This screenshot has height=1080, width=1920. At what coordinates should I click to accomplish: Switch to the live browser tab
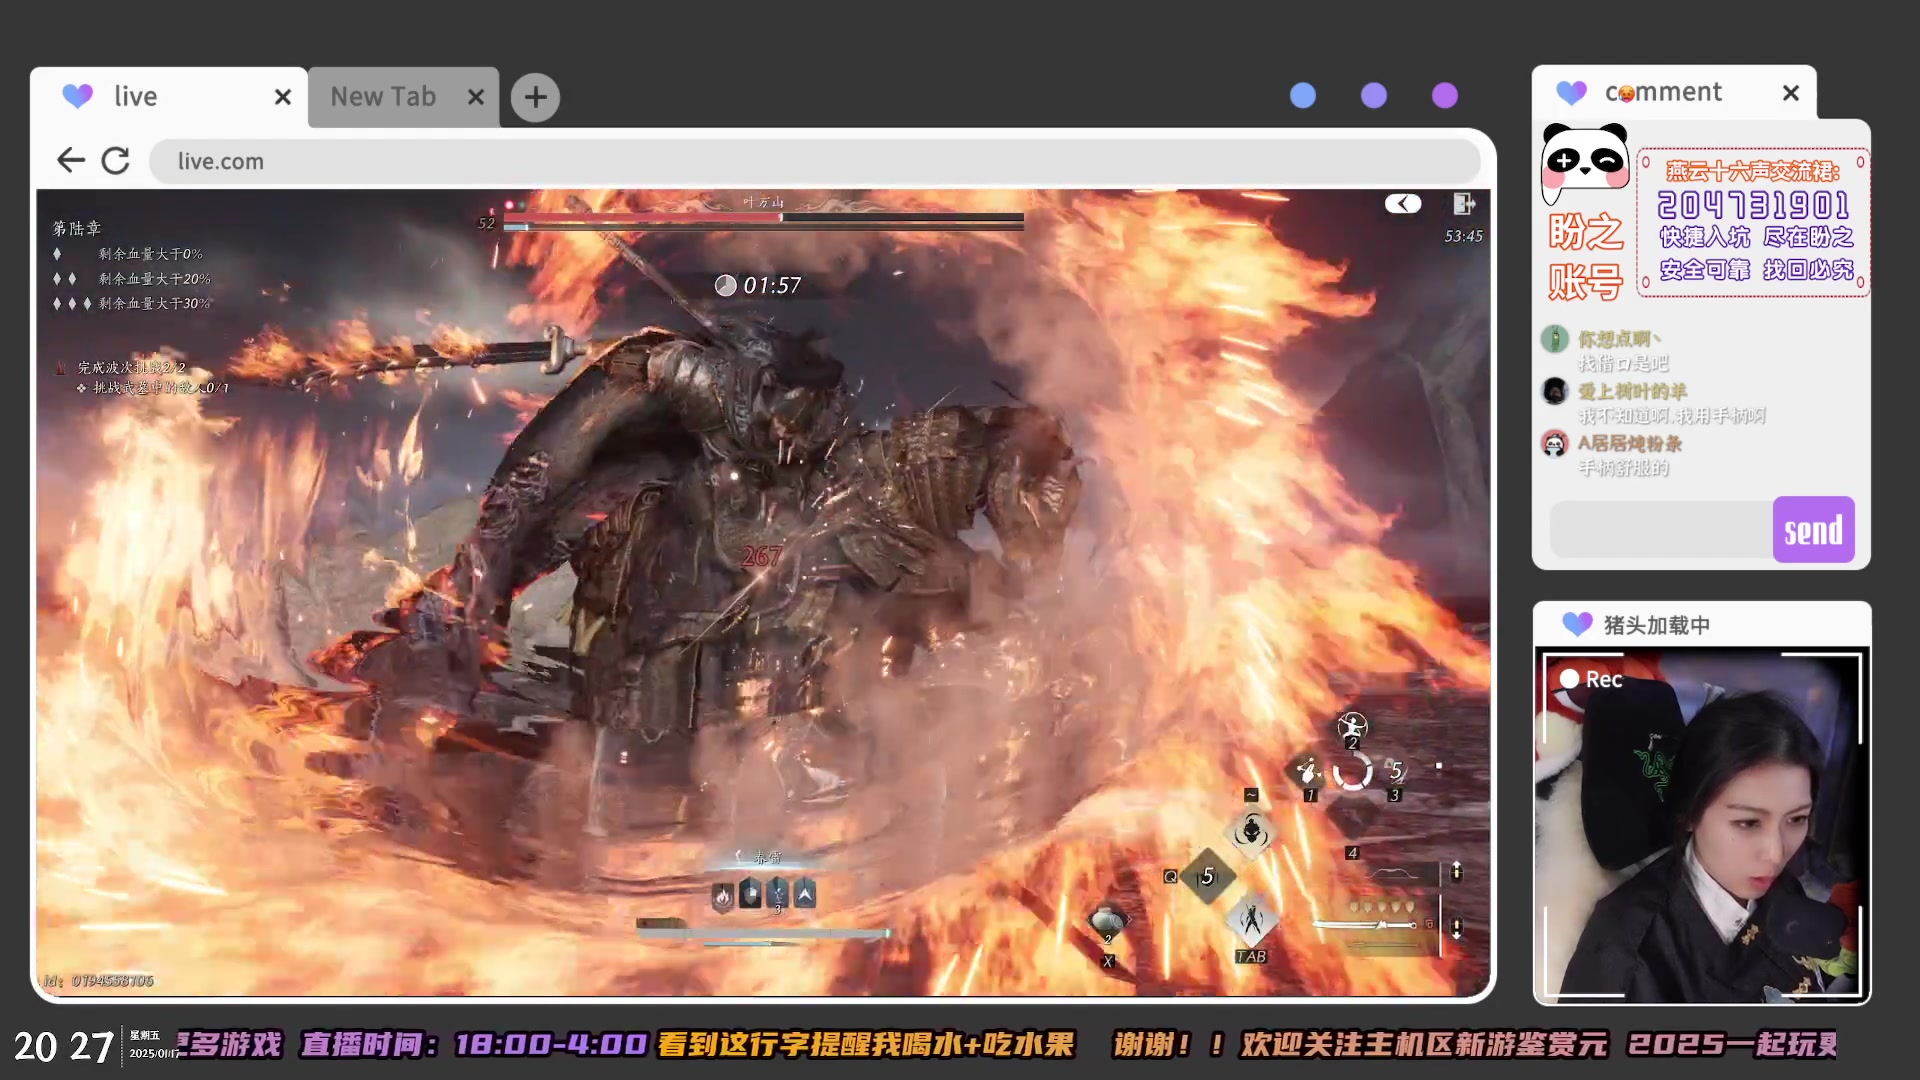(x=168, y=97)
